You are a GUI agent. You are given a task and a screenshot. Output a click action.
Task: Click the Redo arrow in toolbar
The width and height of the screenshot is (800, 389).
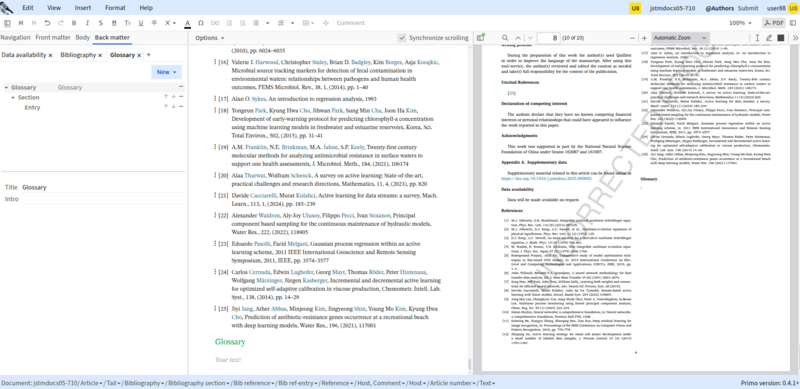coord(61,23)
